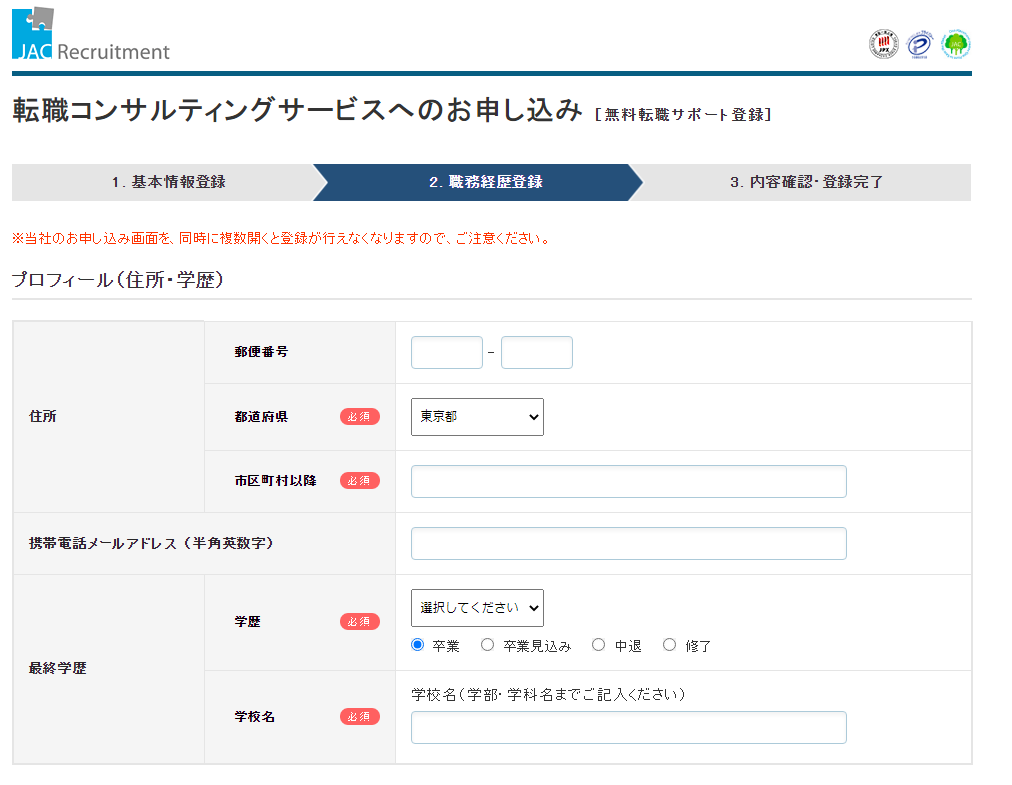Click the blue Privacy Mark badge
1012x785 pixels.
(920, 44)
